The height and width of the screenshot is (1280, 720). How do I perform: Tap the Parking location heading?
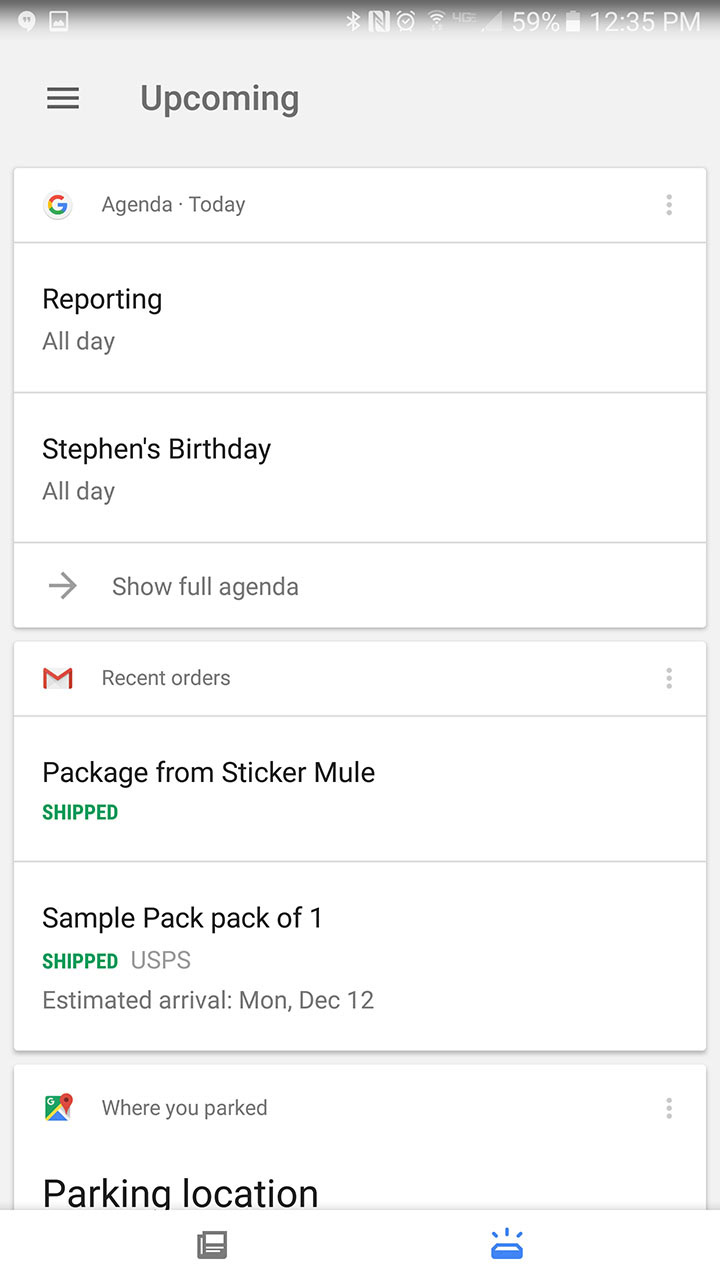[x=181, y=1192]
